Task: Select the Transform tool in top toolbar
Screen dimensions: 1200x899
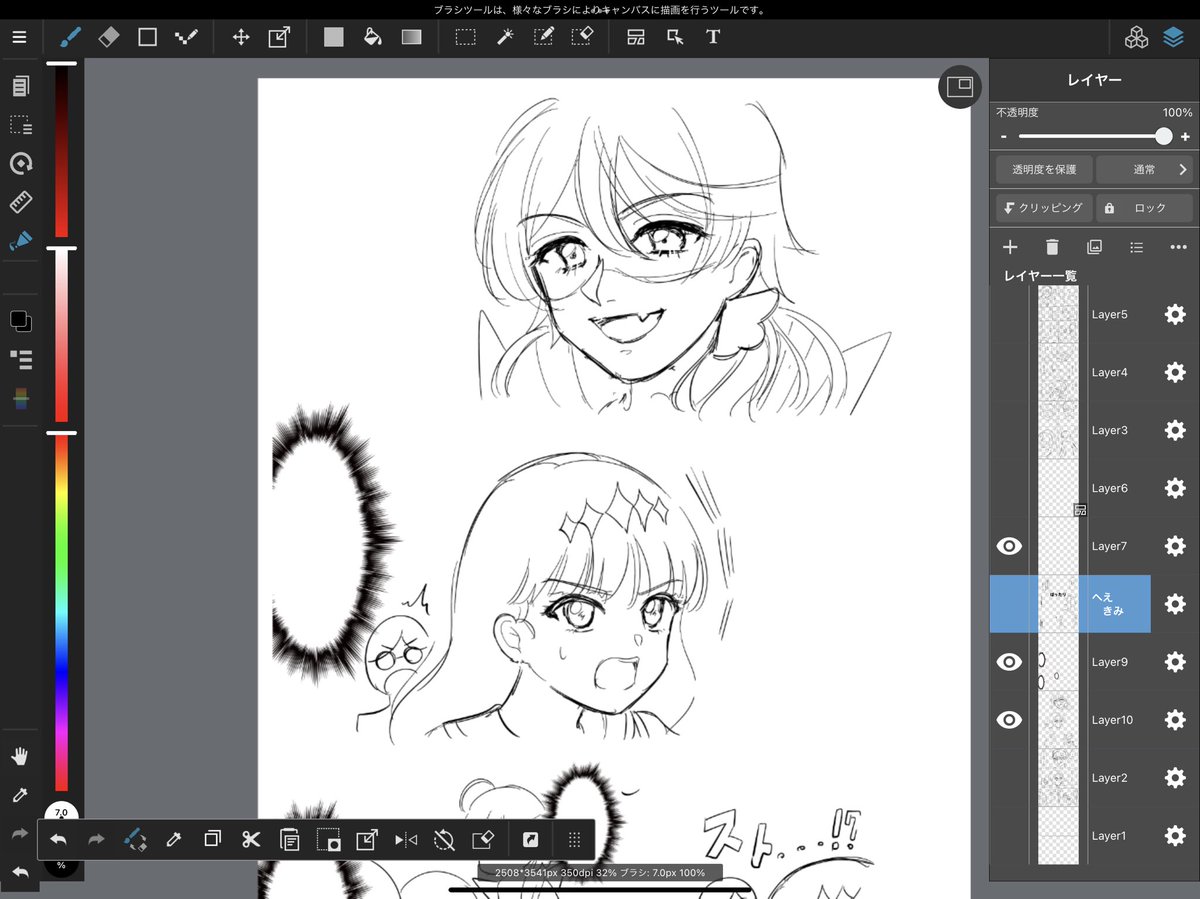Action: (x=279, y=37)
